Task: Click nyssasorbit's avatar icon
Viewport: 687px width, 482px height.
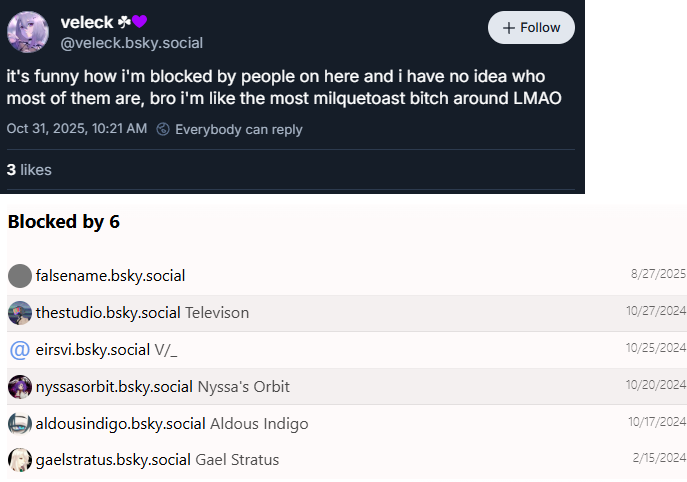Action: click(x=19, y=387)
